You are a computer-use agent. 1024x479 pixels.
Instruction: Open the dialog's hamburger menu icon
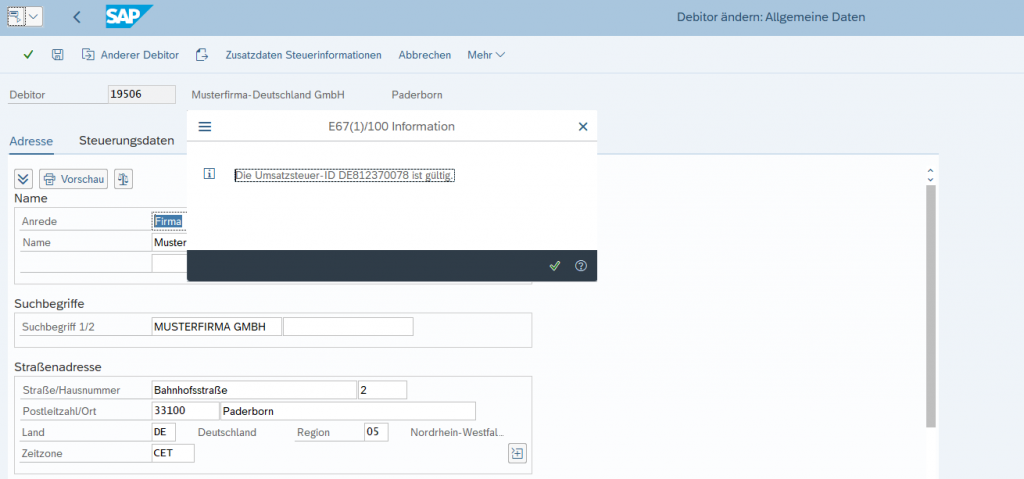[205, 127]
